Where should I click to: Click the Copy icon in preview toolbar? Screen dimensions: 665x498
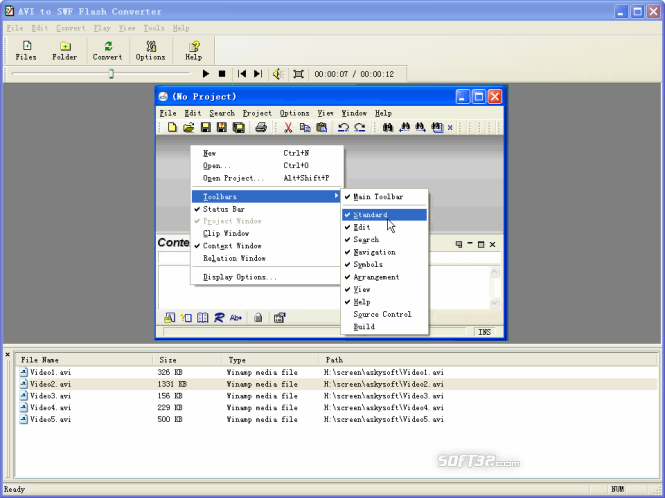pos(305,127)
